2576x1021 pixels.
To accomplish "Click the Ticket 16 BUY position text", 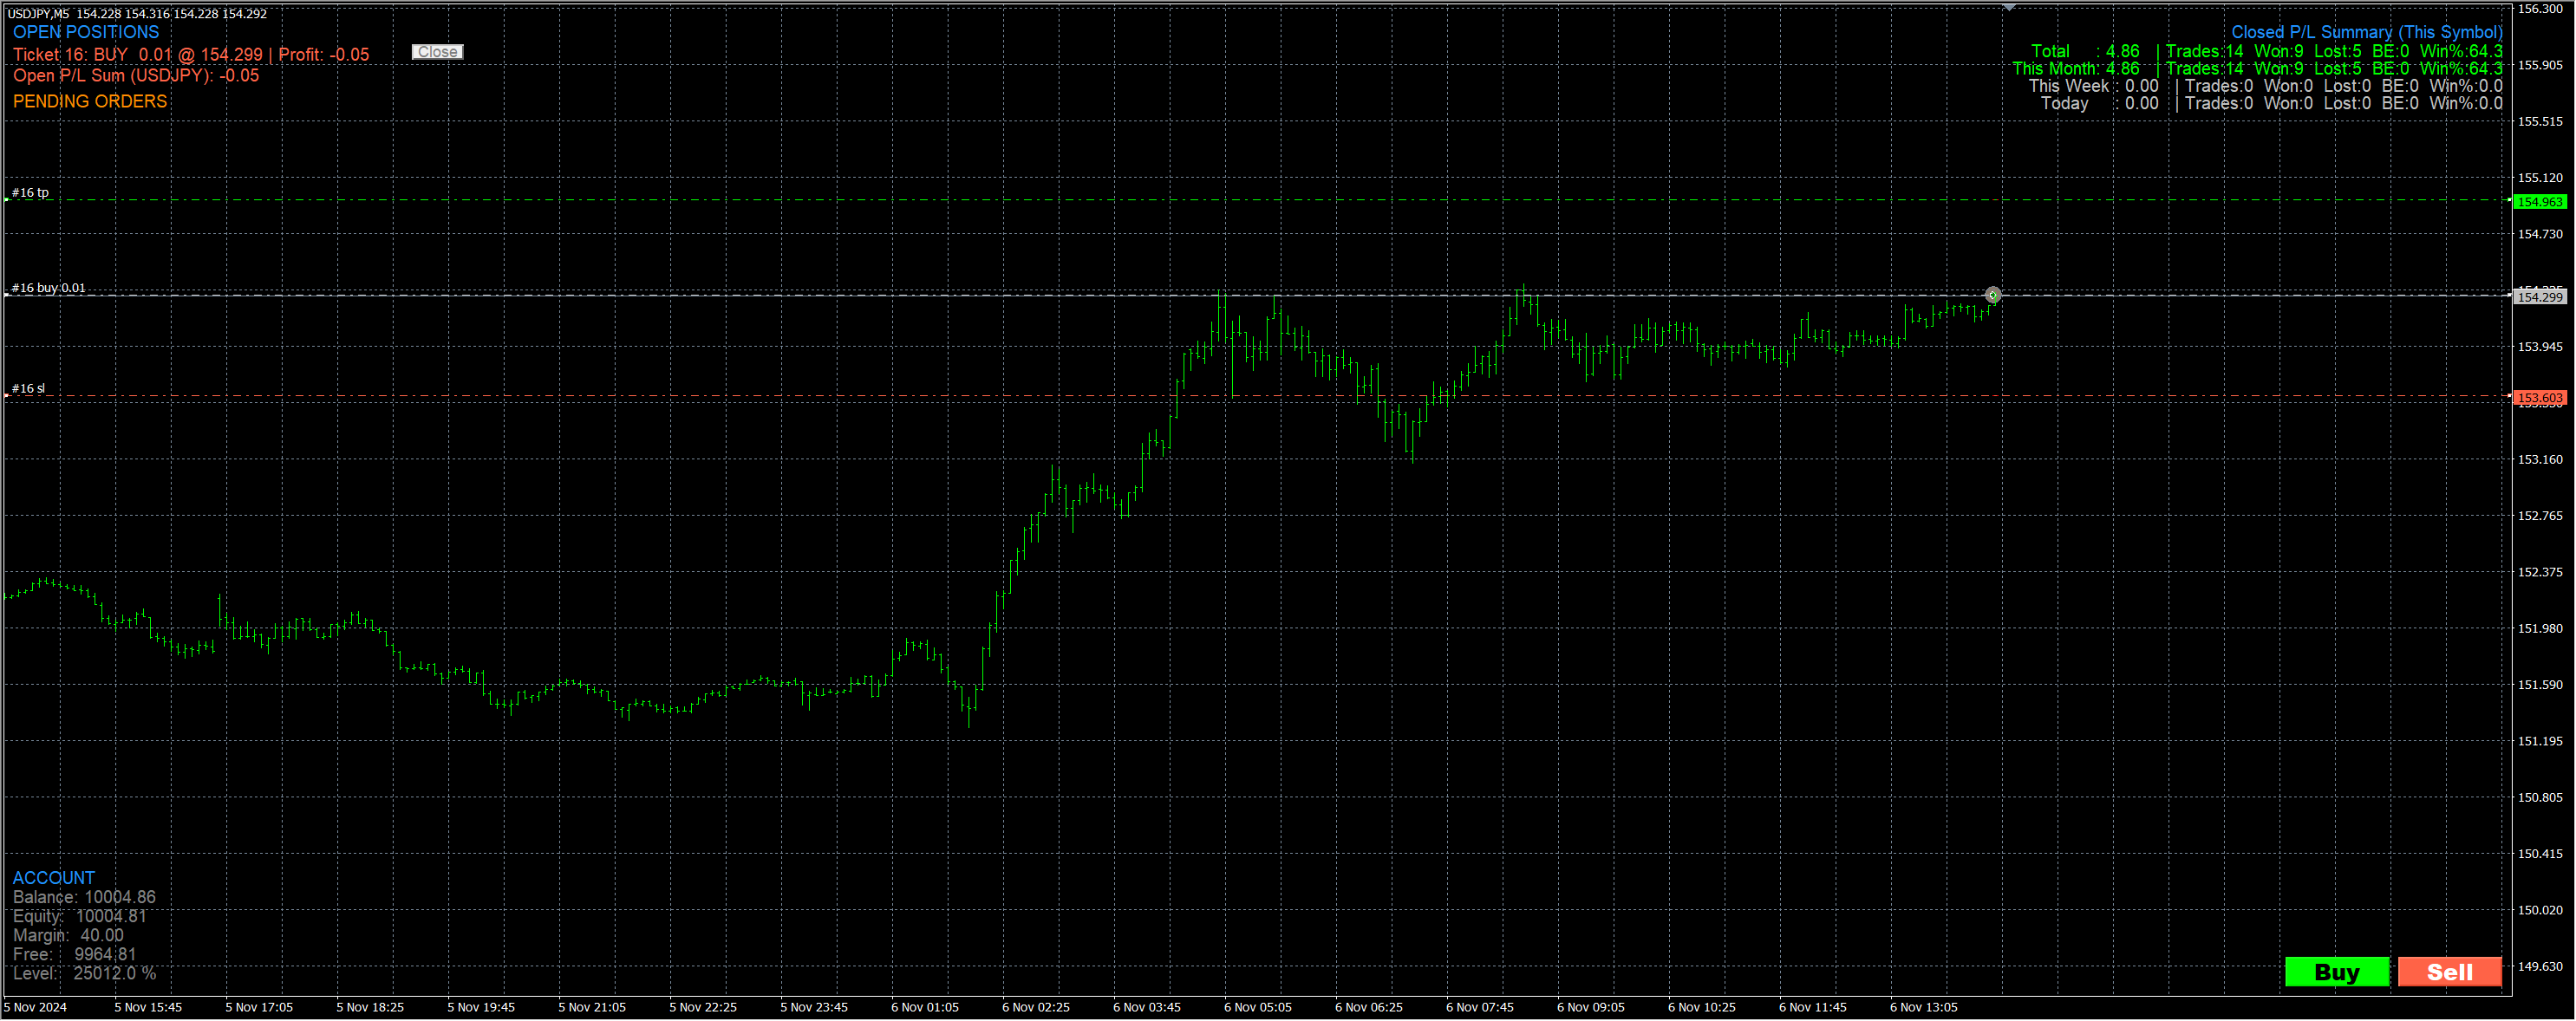I will point(191,55).
